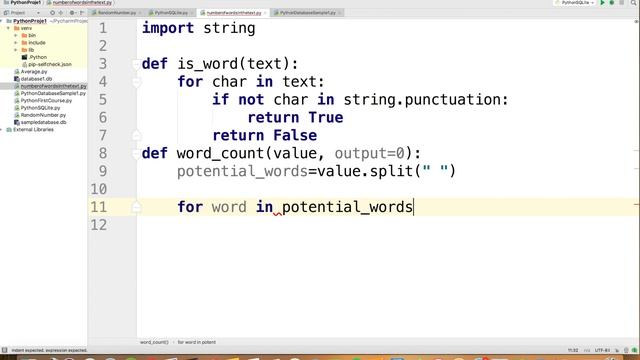Run the PythonSQLite configuration with green play button
Viewport: 640px width, 360px height.
pos(602,2)
